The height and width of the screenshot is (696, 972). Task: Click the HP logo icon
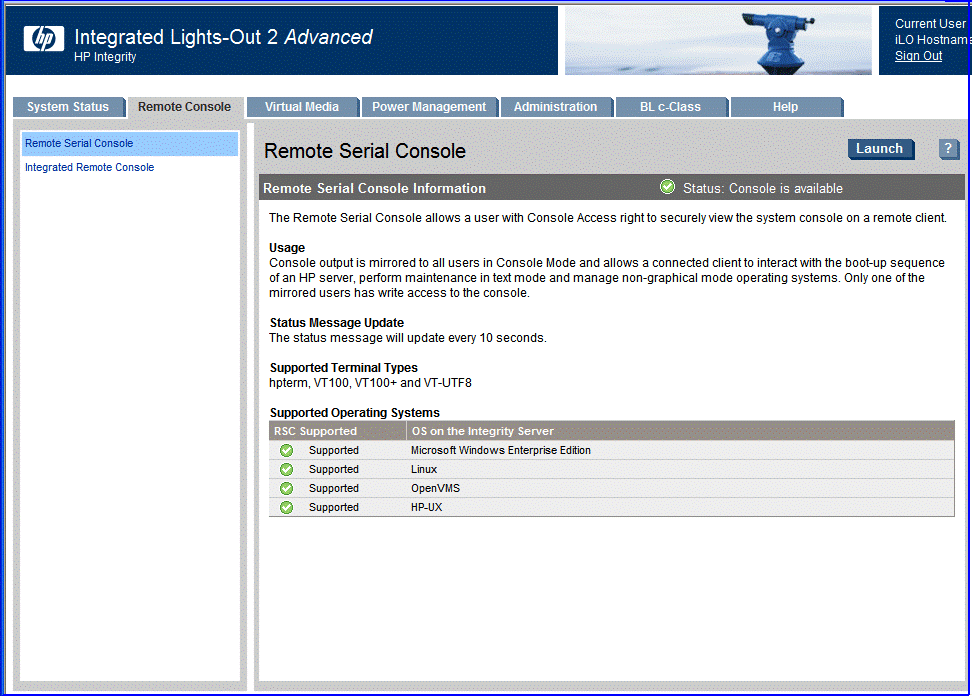[43, 39]
